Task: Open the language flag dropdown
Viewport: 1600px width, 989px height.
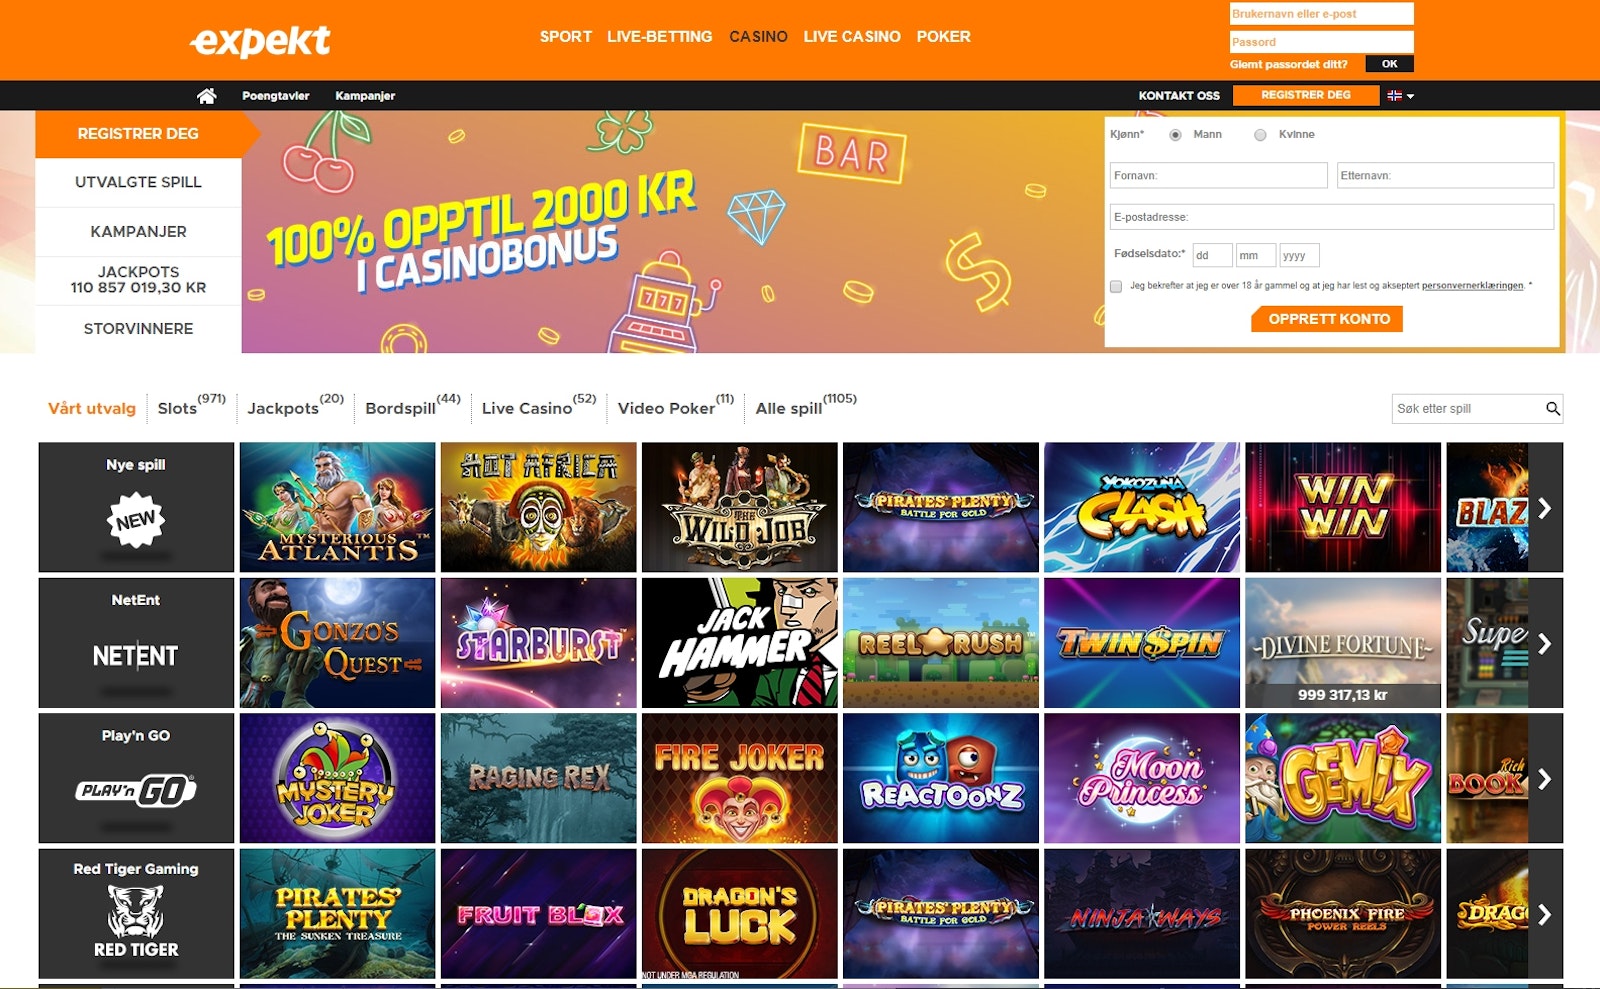Action: [1400, 96]
